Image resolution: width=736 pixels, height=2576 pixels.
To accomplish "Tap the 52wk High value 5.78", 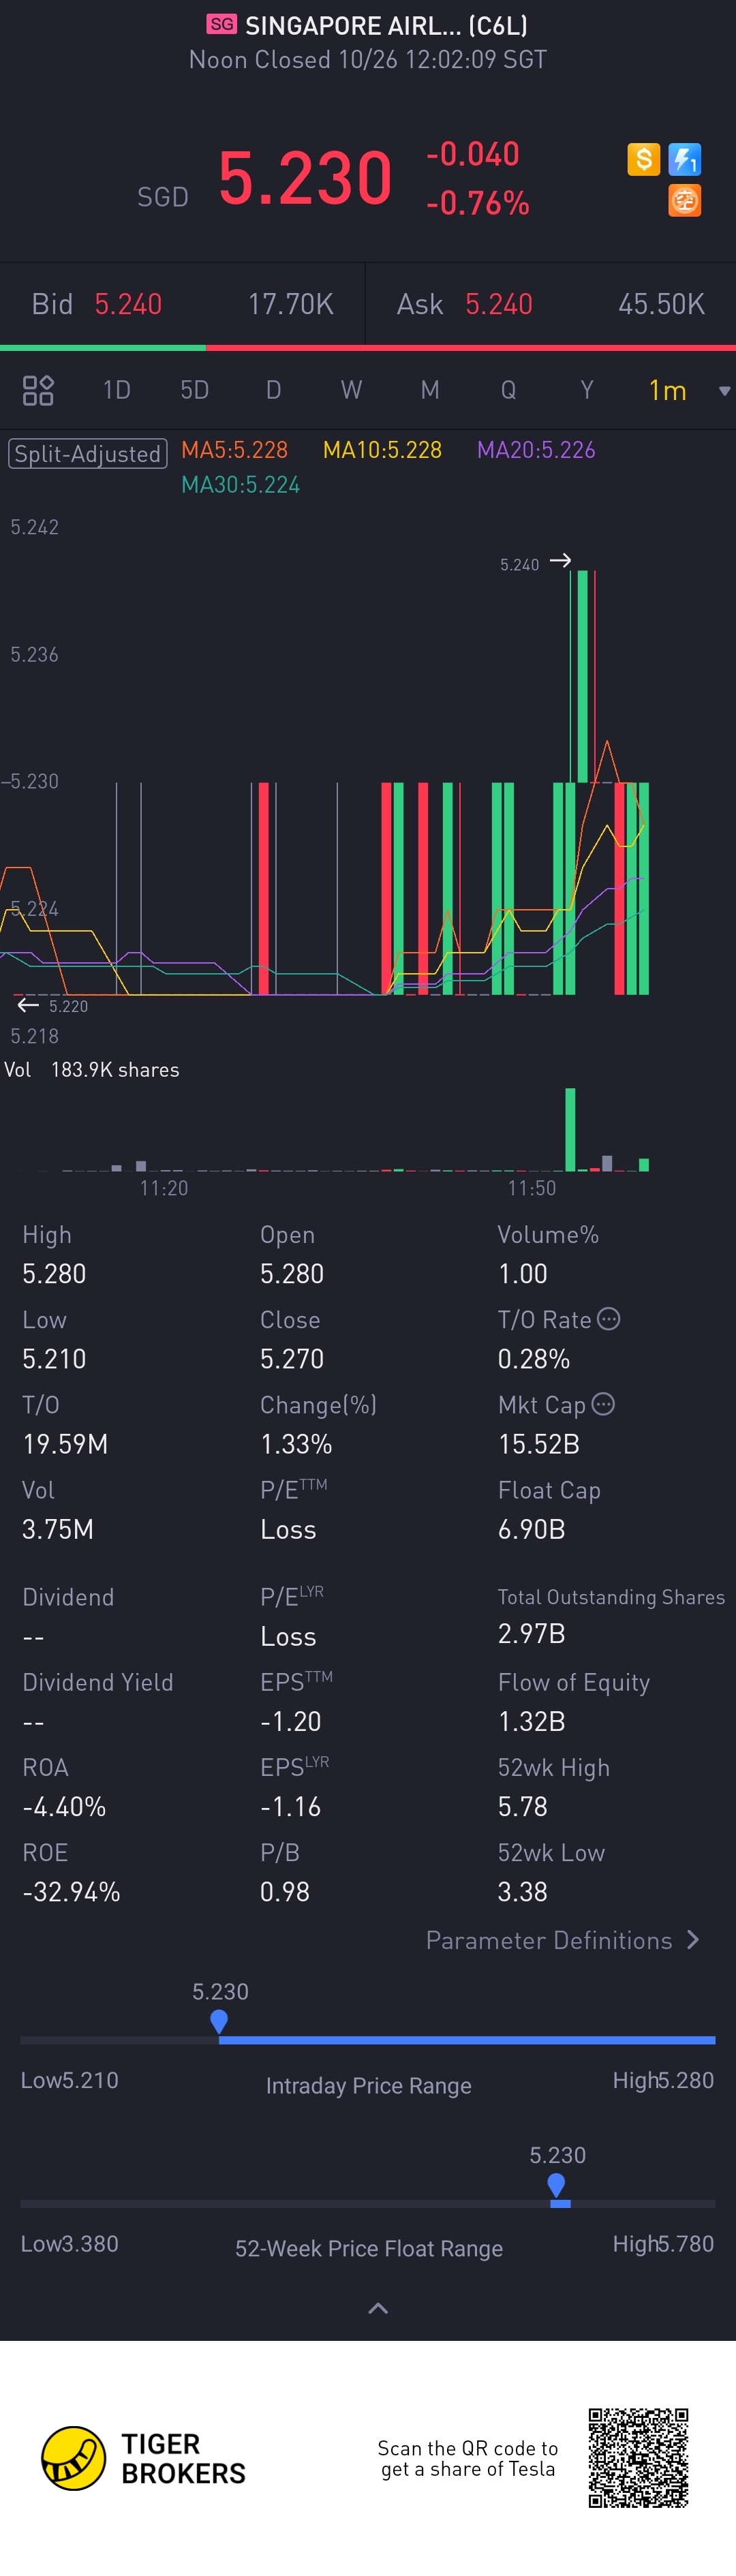I will click(523, 1806).
